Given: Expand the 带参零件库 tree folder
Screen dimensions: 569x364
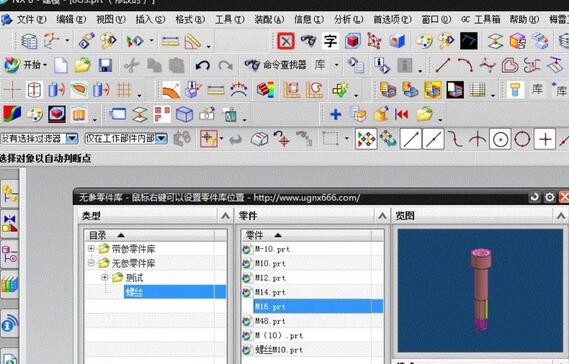Looking at the screenshot, I should [91, 249].
